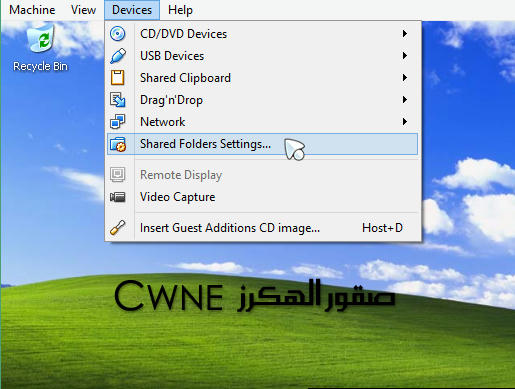515x389 pixels.
Task: Click the Remote Display monitor icon
Action: coord(118,174)
